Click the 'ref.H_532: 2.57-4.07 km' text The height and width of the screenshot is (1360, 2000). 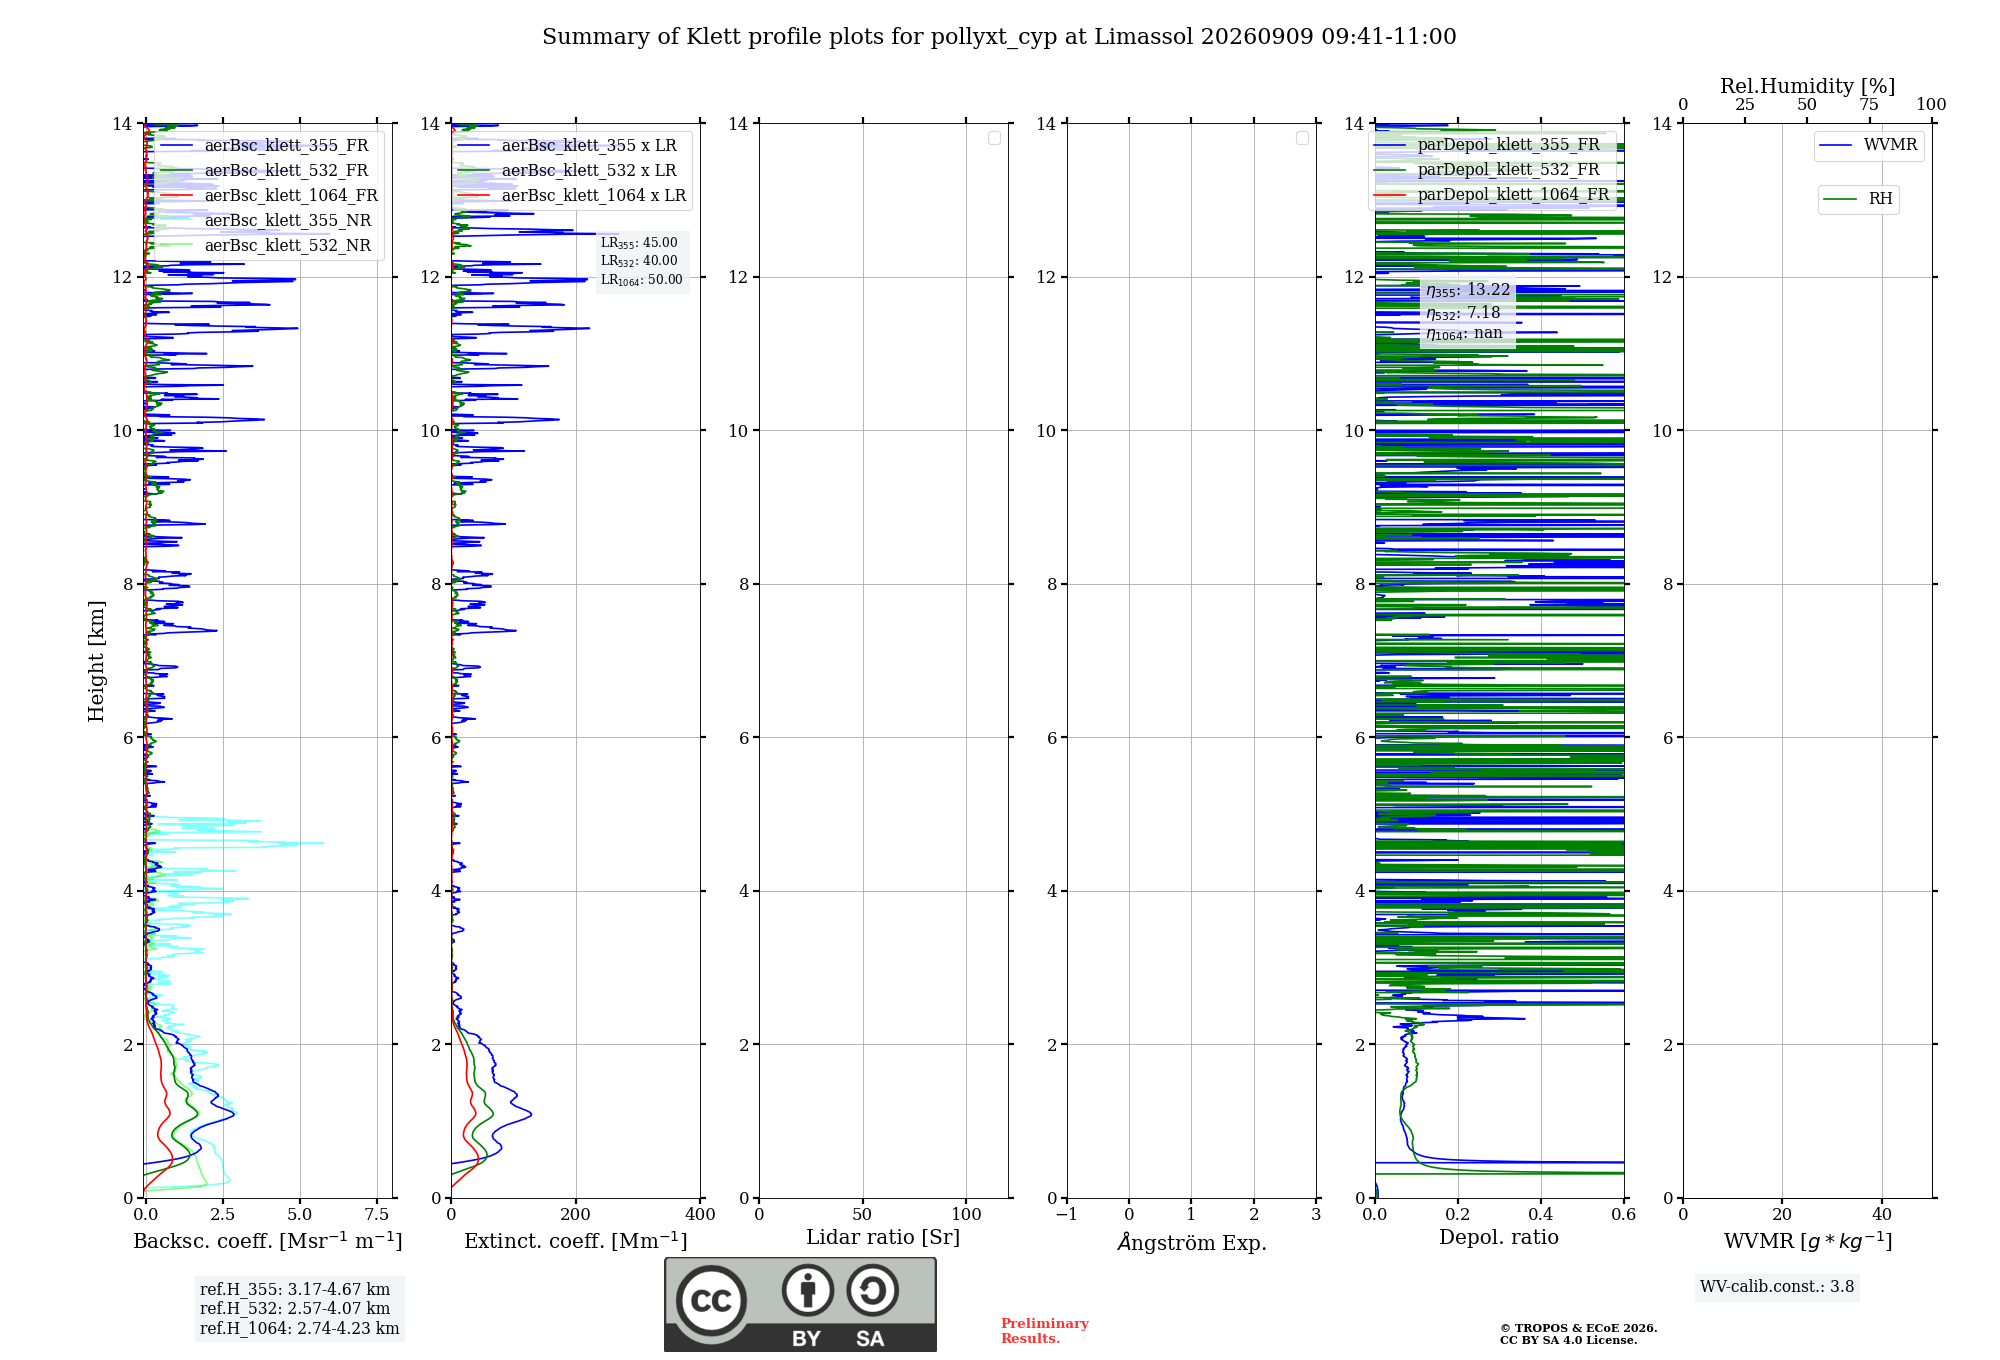click(295, 1308)
